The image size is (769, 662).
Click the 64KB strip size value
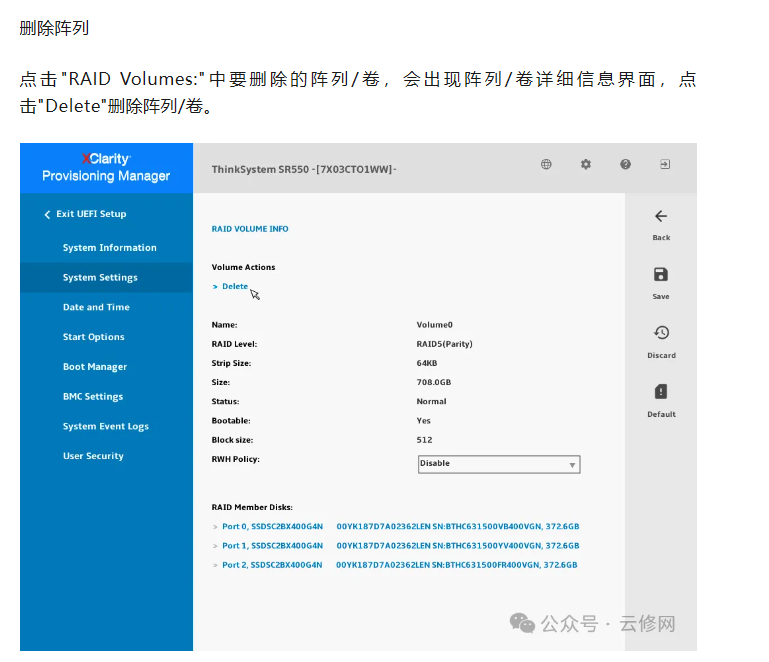tap(427, 363)
